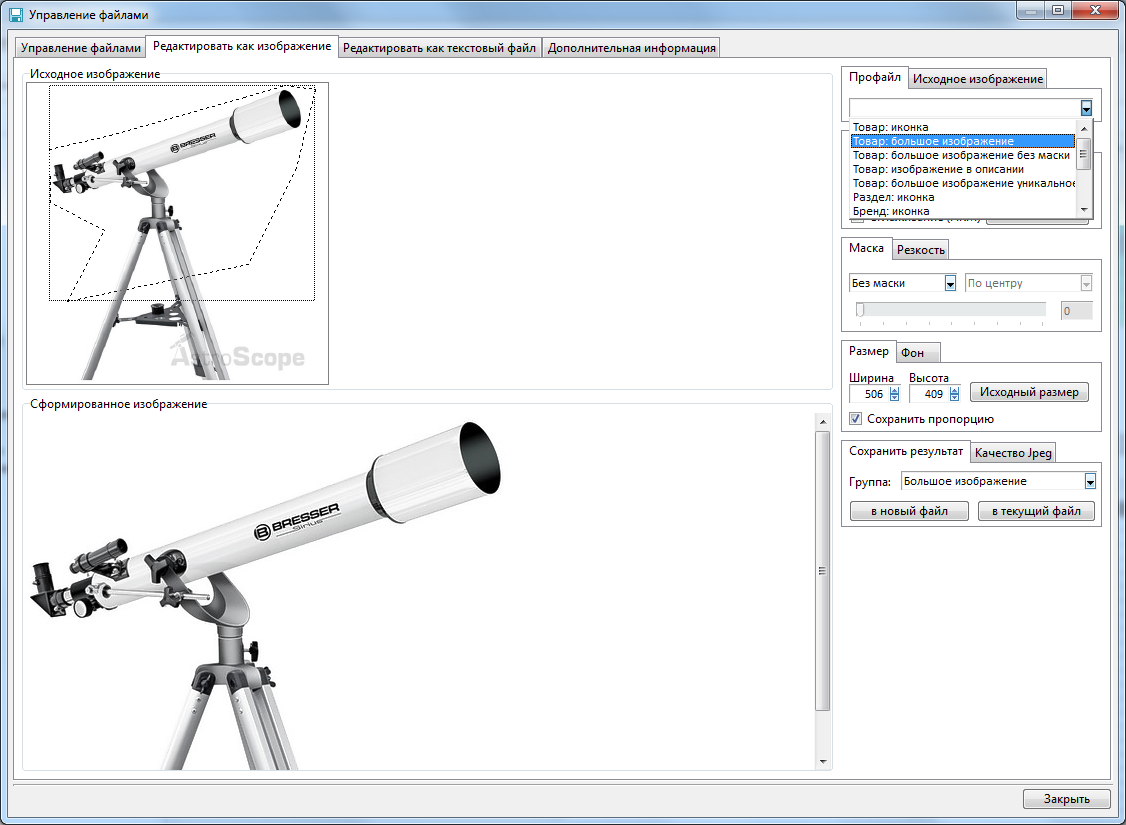Image resolution: width=1126 pixels, height=825 pixels.
Task: Choose Товар: иконка from list
Action: click(962, 127)
